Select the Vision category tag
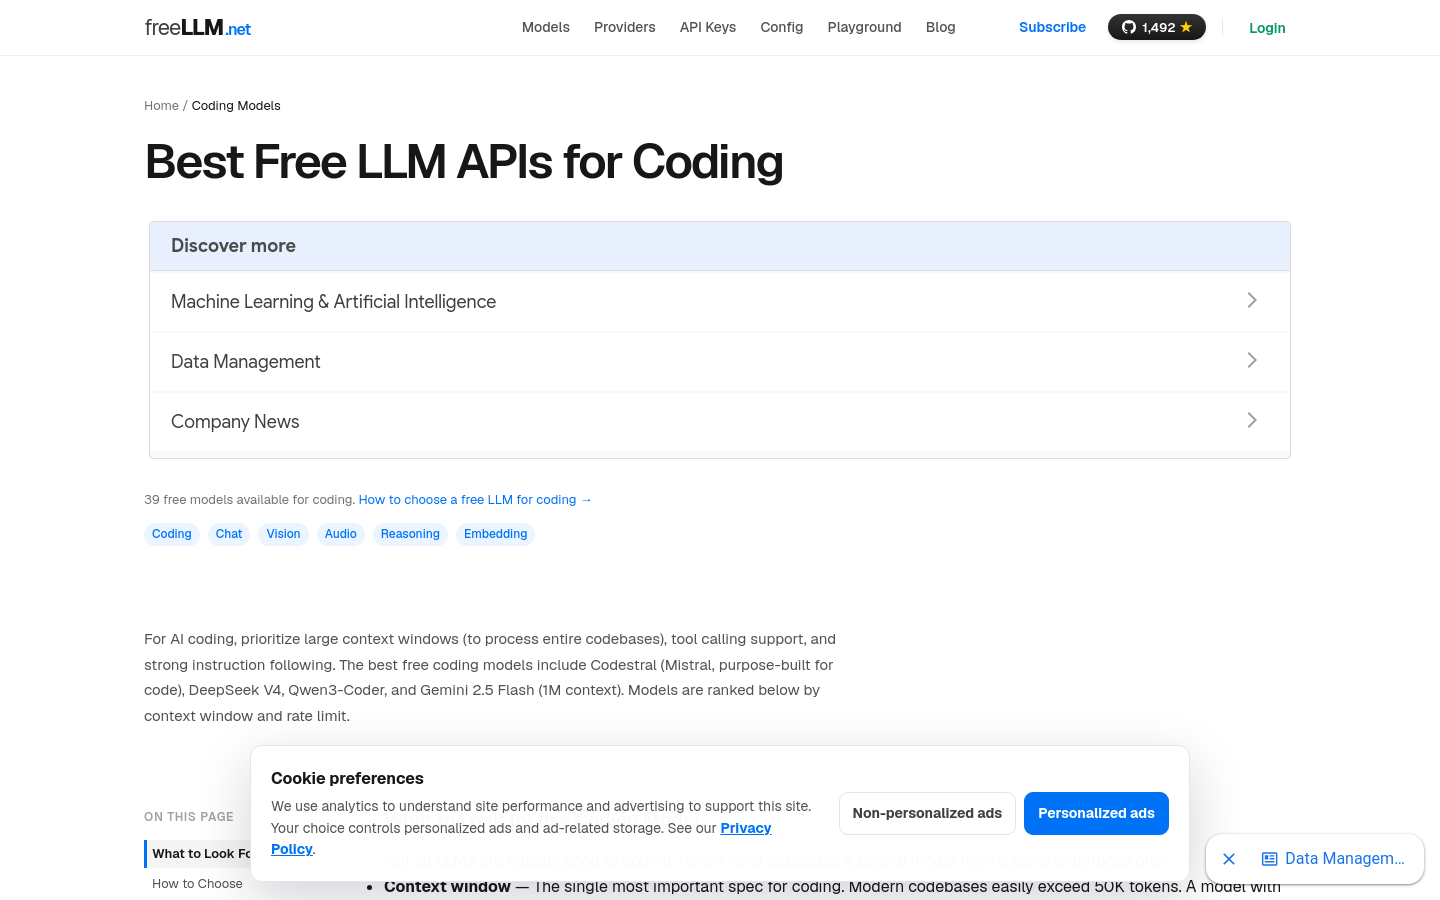Screen dimensions: 1440x900 pyautogui.click(x=283, y=534)
